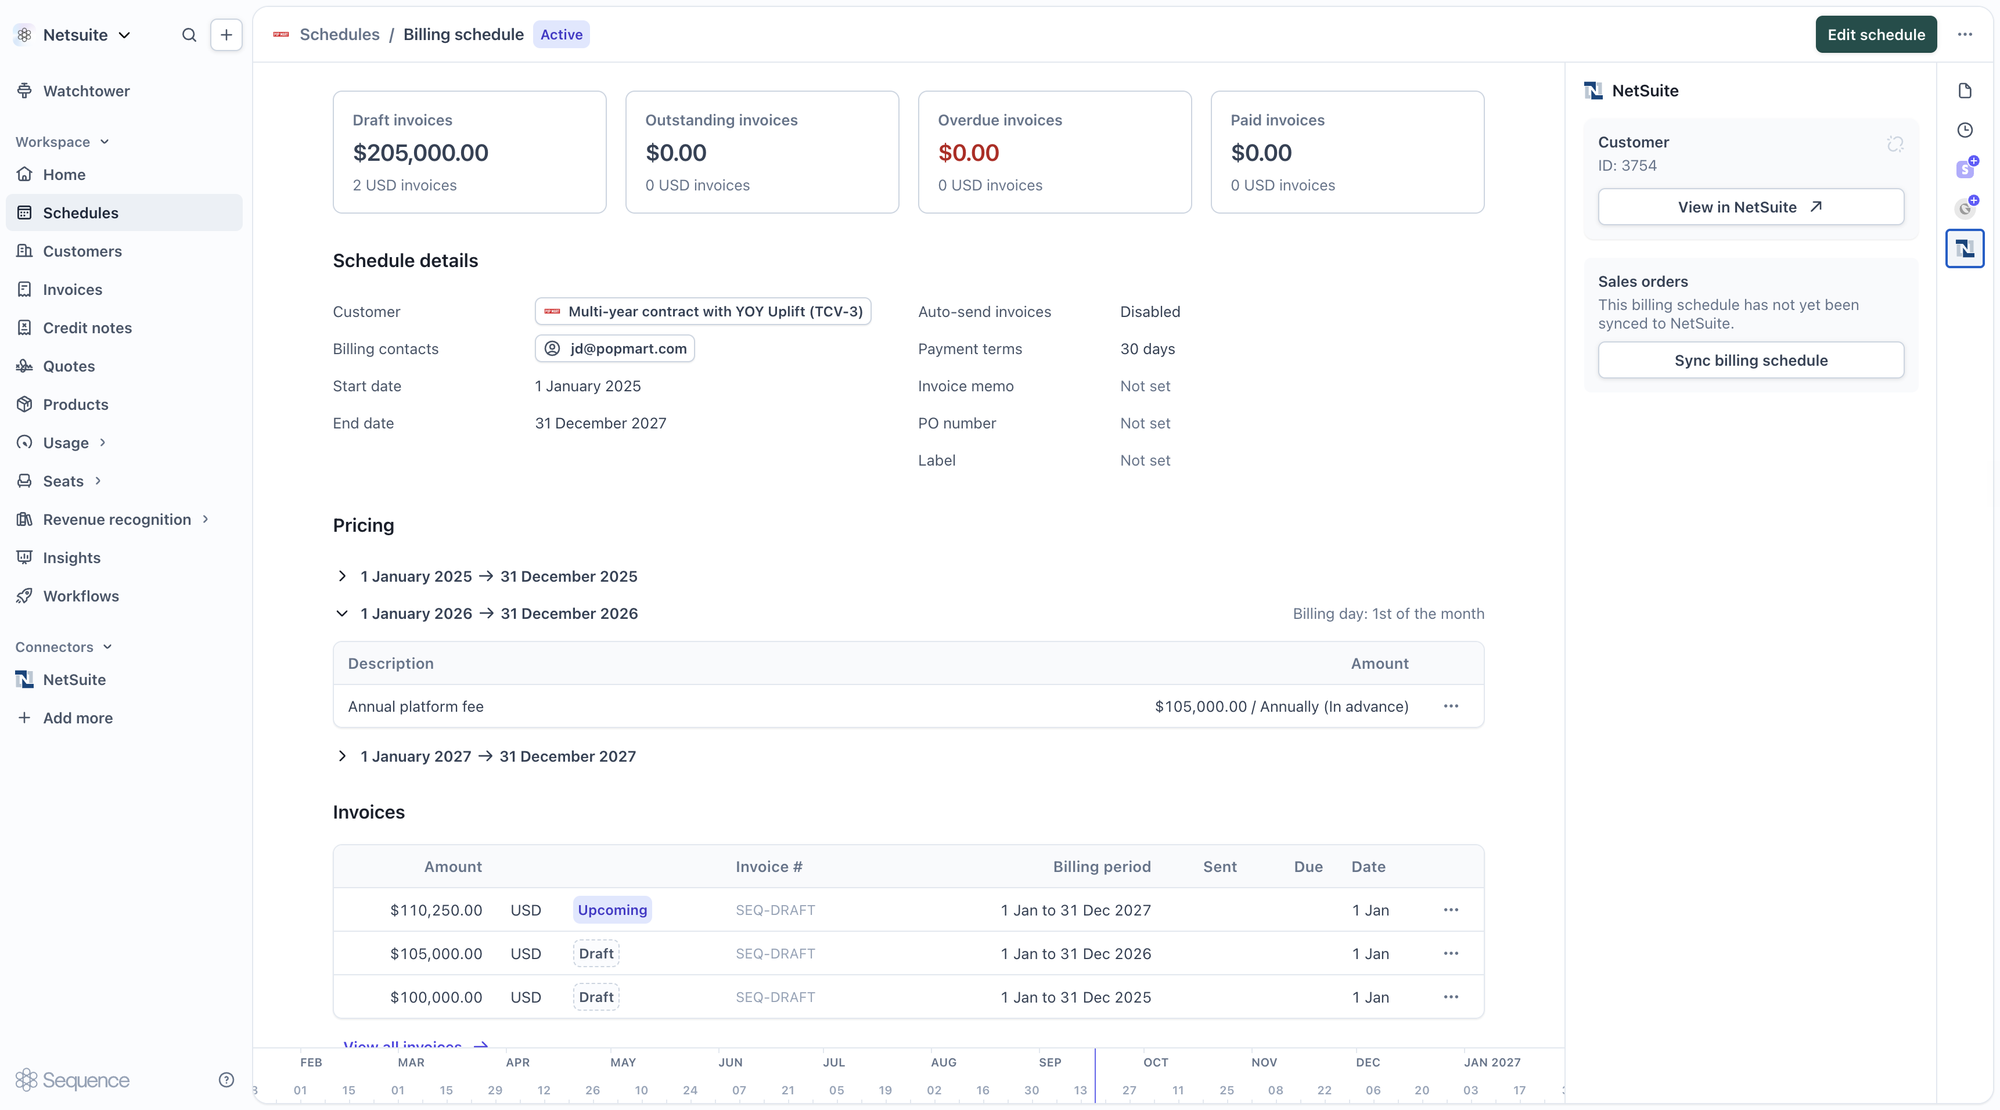Expand the 2025 pricing period
Screen dimensions: 2000x1110
[x=342, y=577]
